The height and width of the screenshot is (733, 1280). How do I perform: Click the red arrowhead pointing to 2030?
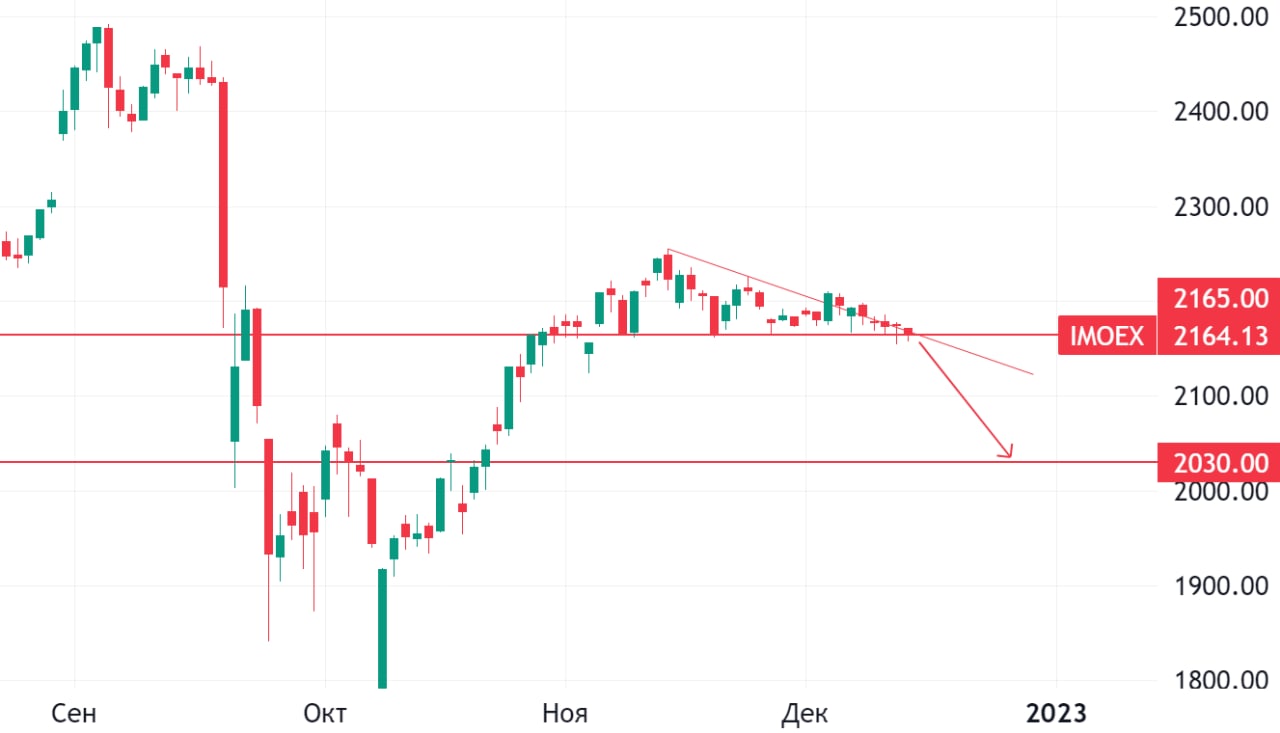coord(1008,453)
